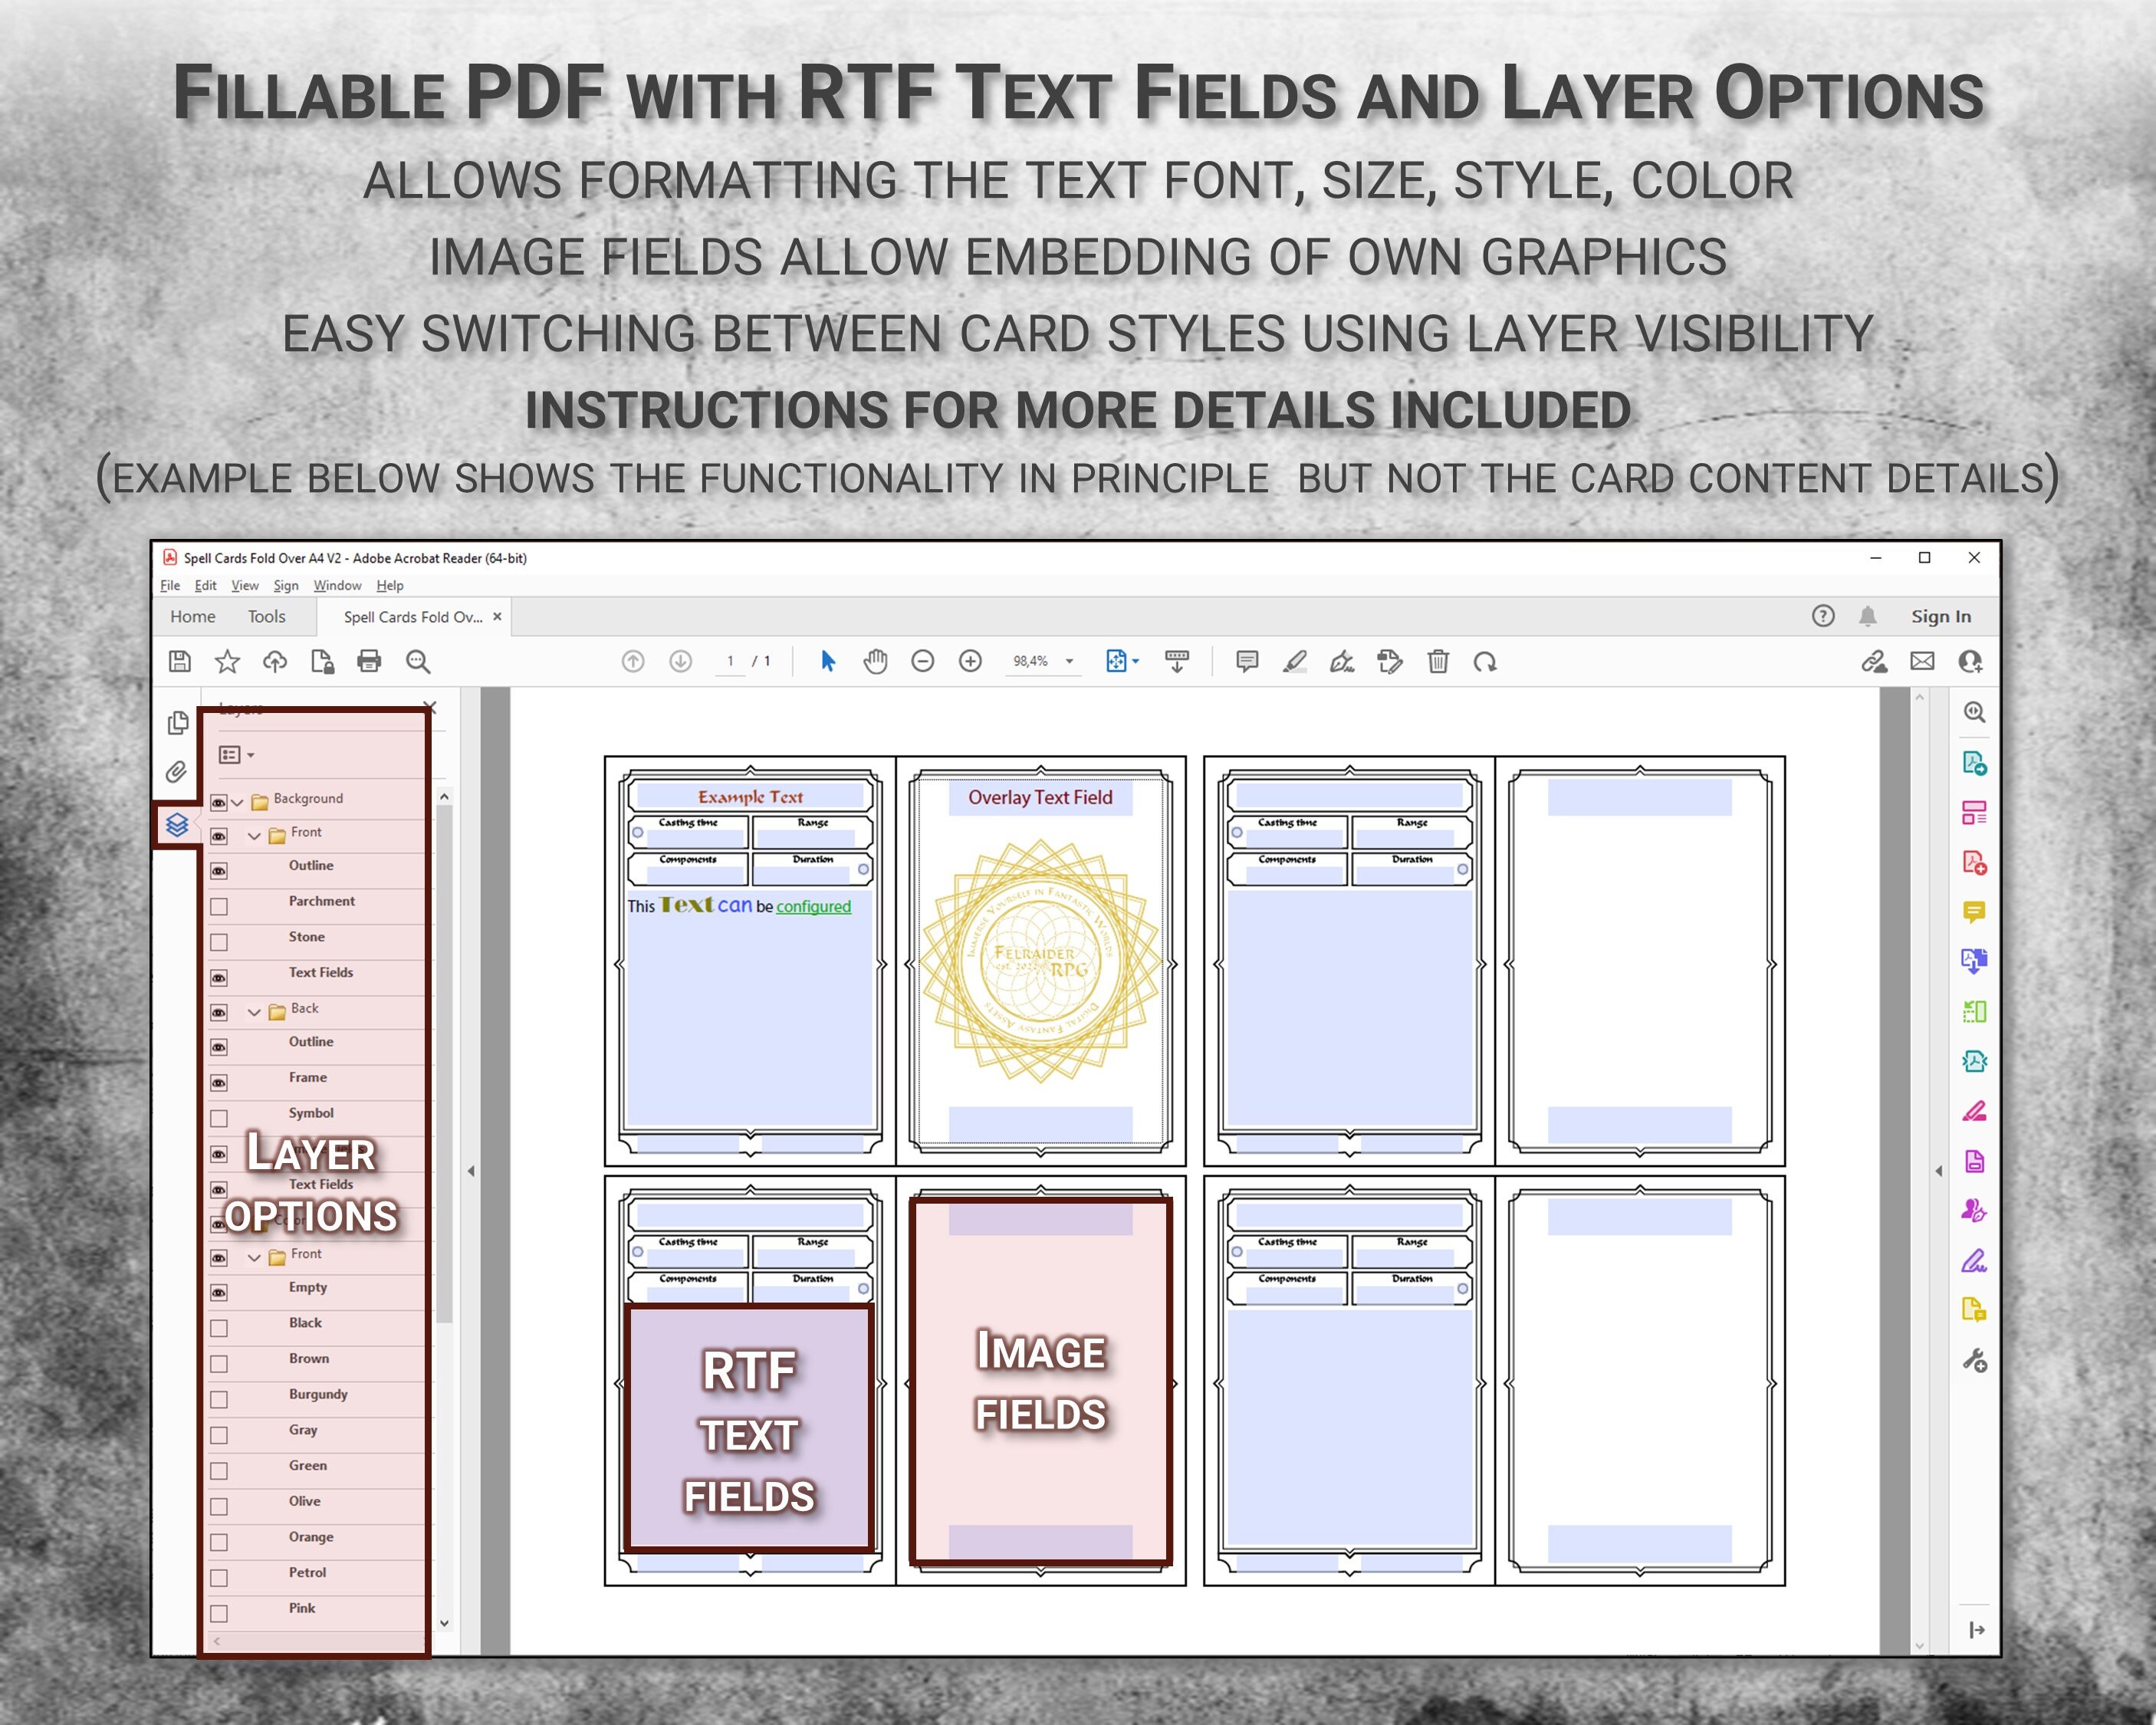Print the document using the printer icon
Viewport: 2156px width, 1725px height.
click(x=370, y=661)
